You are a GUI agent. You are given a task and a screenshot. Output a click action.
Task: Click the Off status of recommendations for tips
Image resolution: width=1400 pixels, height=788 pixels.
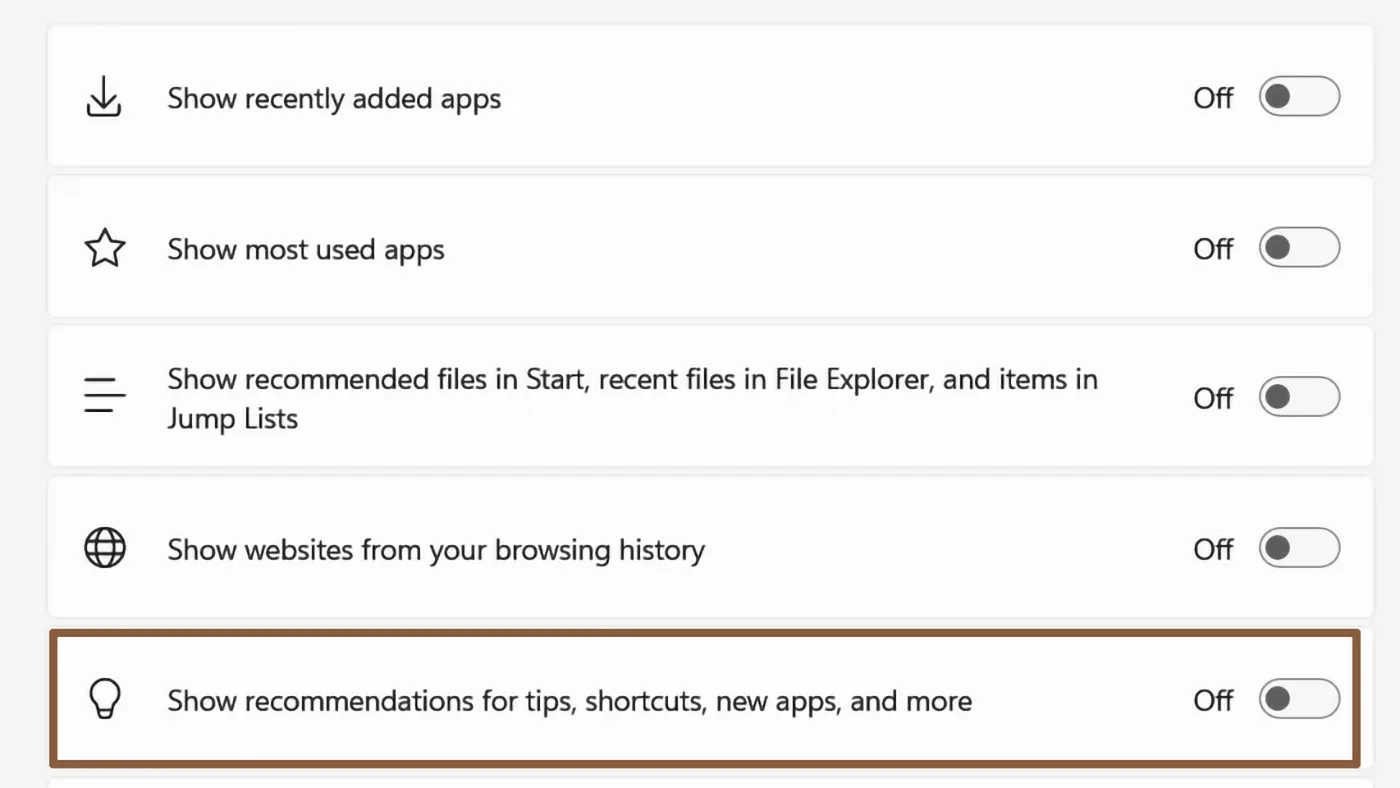[x=1213, y=700]
